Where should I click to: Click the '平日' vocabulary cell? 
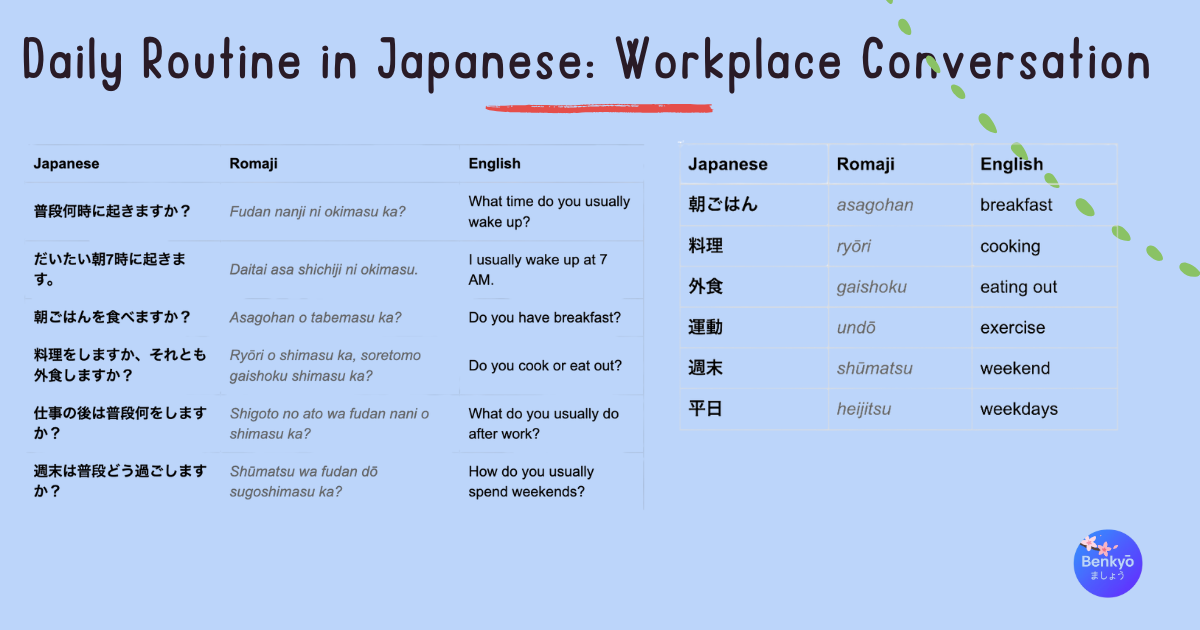[706, 409]
